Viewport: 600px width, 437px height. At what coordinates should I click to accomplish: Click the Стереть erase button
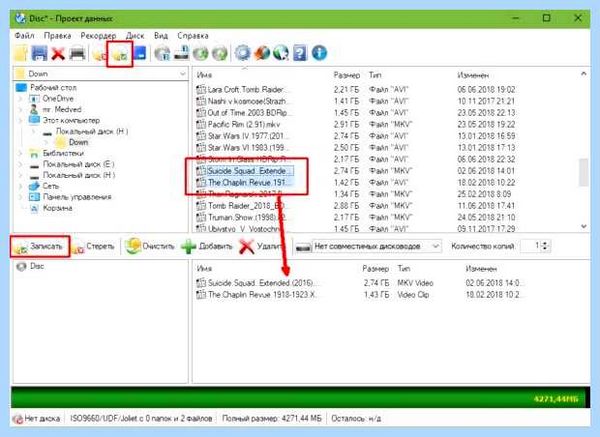[94, 246]
